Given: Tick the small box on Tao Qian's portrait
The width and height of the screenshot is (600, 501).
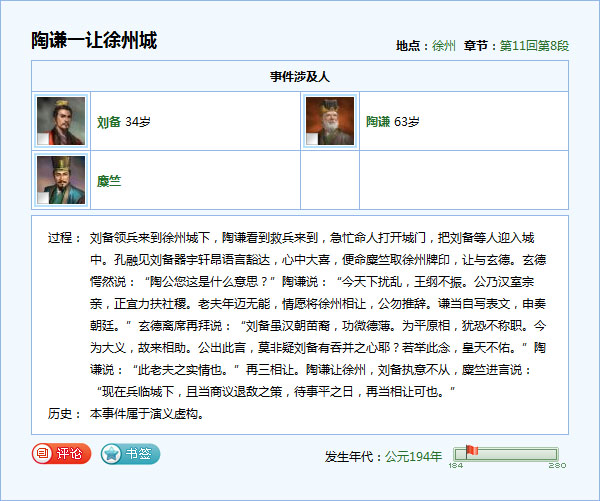Looking at the screenshot, I should (x=313, y=139).
